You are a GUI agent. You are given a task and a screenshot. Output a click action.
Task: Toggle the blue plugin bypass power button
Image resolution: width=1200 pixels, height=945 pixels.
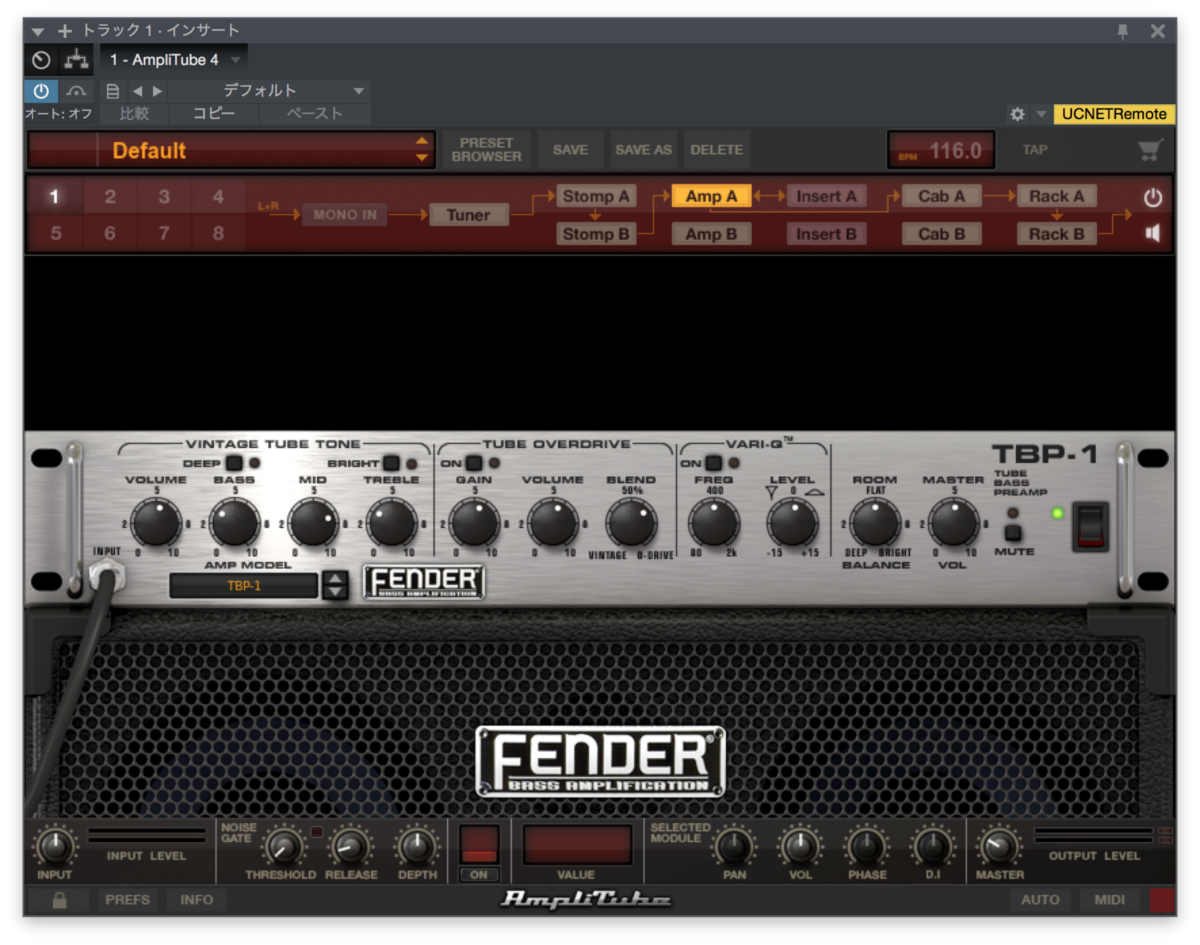click(x=41, y=91)
